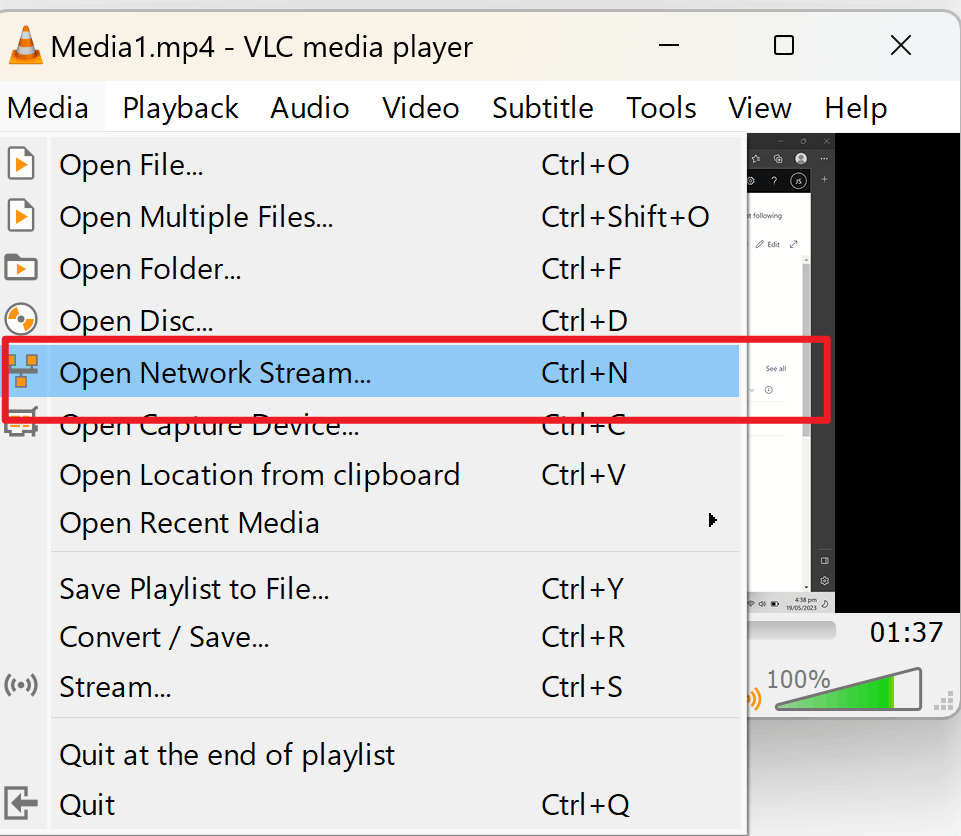Screen dimensions: 961x836
Task: Select Save Playlist to File
Action: pyautogui.click(x=194, y=588)
